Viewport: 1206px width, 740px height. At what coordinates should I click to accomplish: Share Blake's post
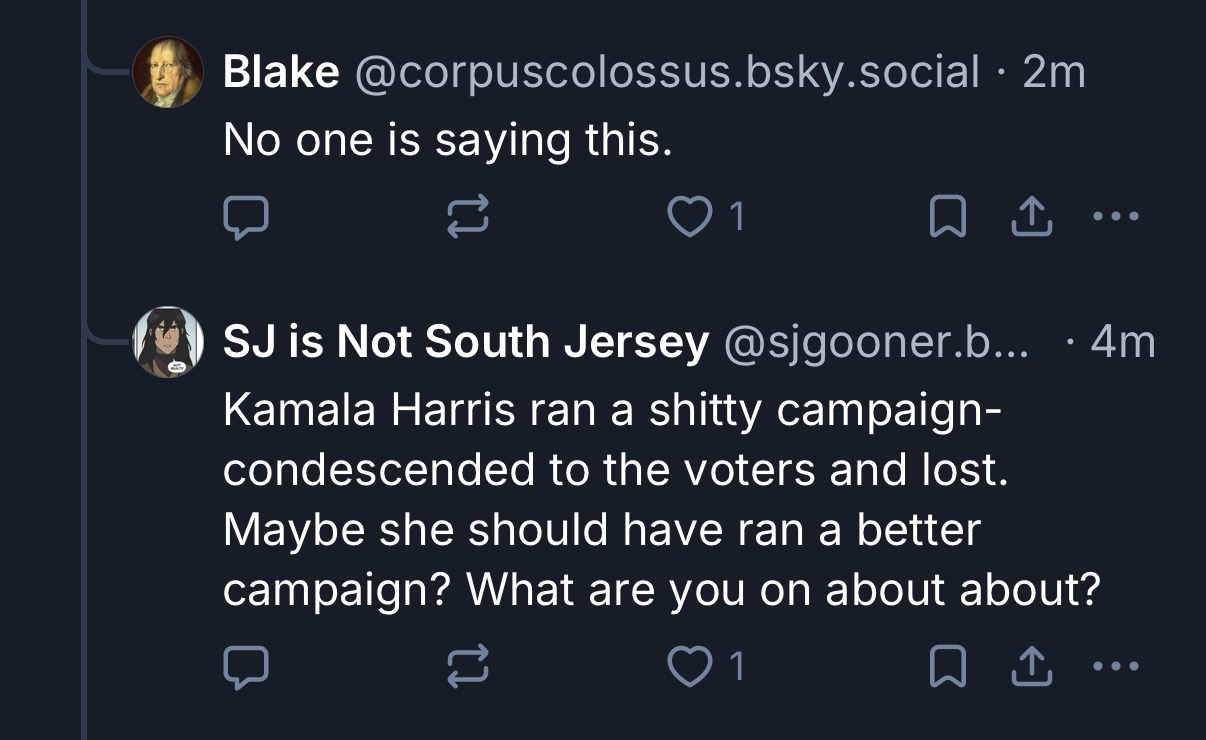(1034, 218)
